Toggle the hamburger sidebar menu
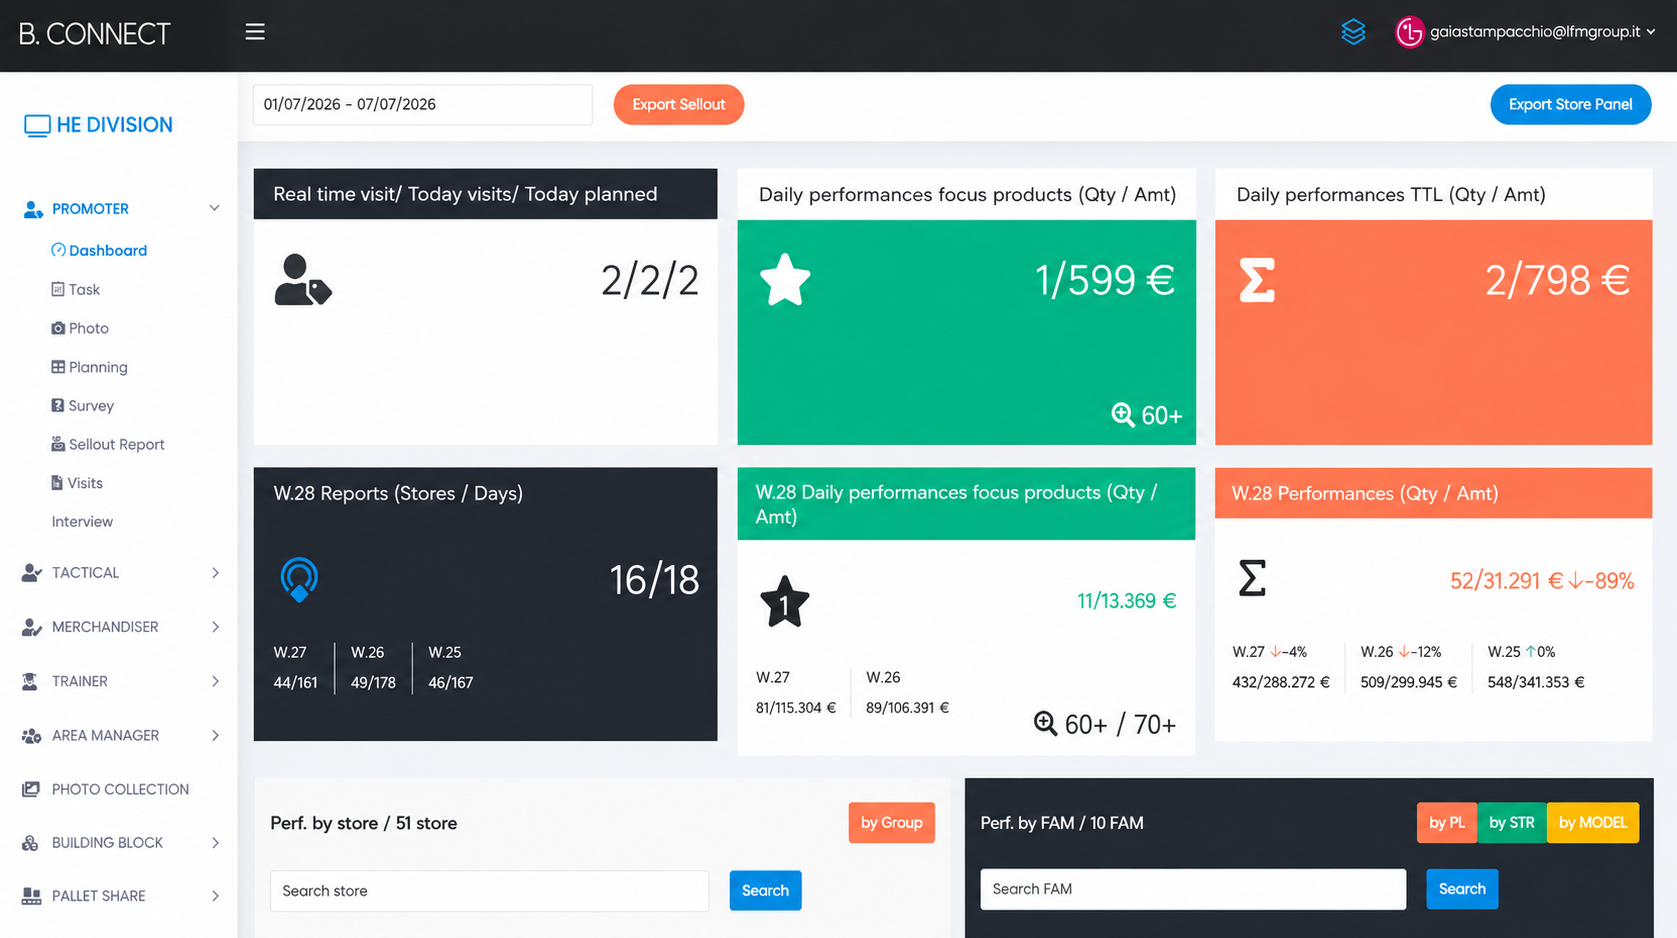 point(255,32)
